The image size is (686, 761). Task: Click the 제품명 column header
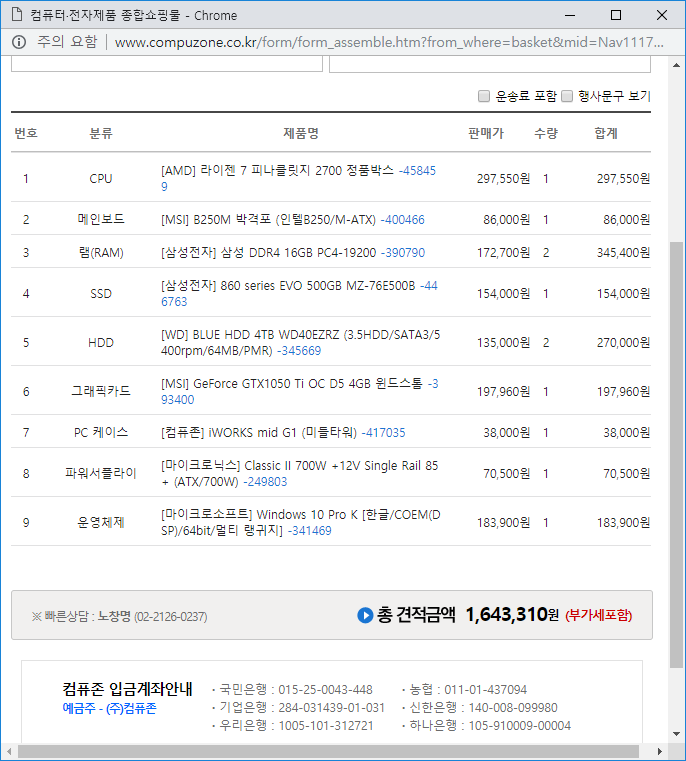(301, 133)
